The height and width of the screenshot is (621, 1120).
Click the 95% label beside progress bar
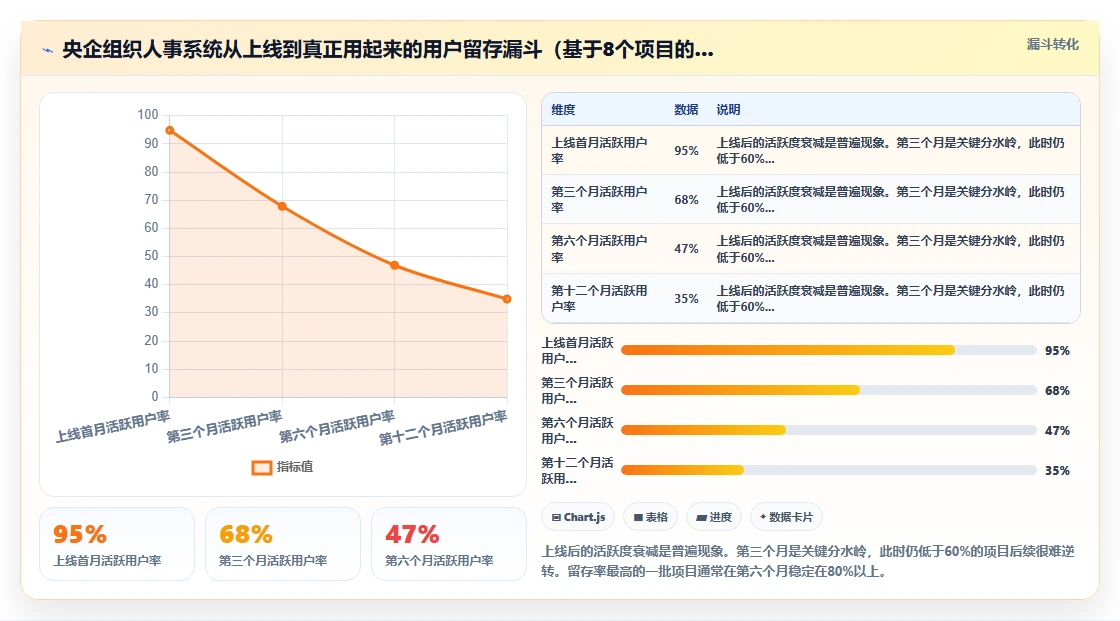click(x=1057, y=350)
